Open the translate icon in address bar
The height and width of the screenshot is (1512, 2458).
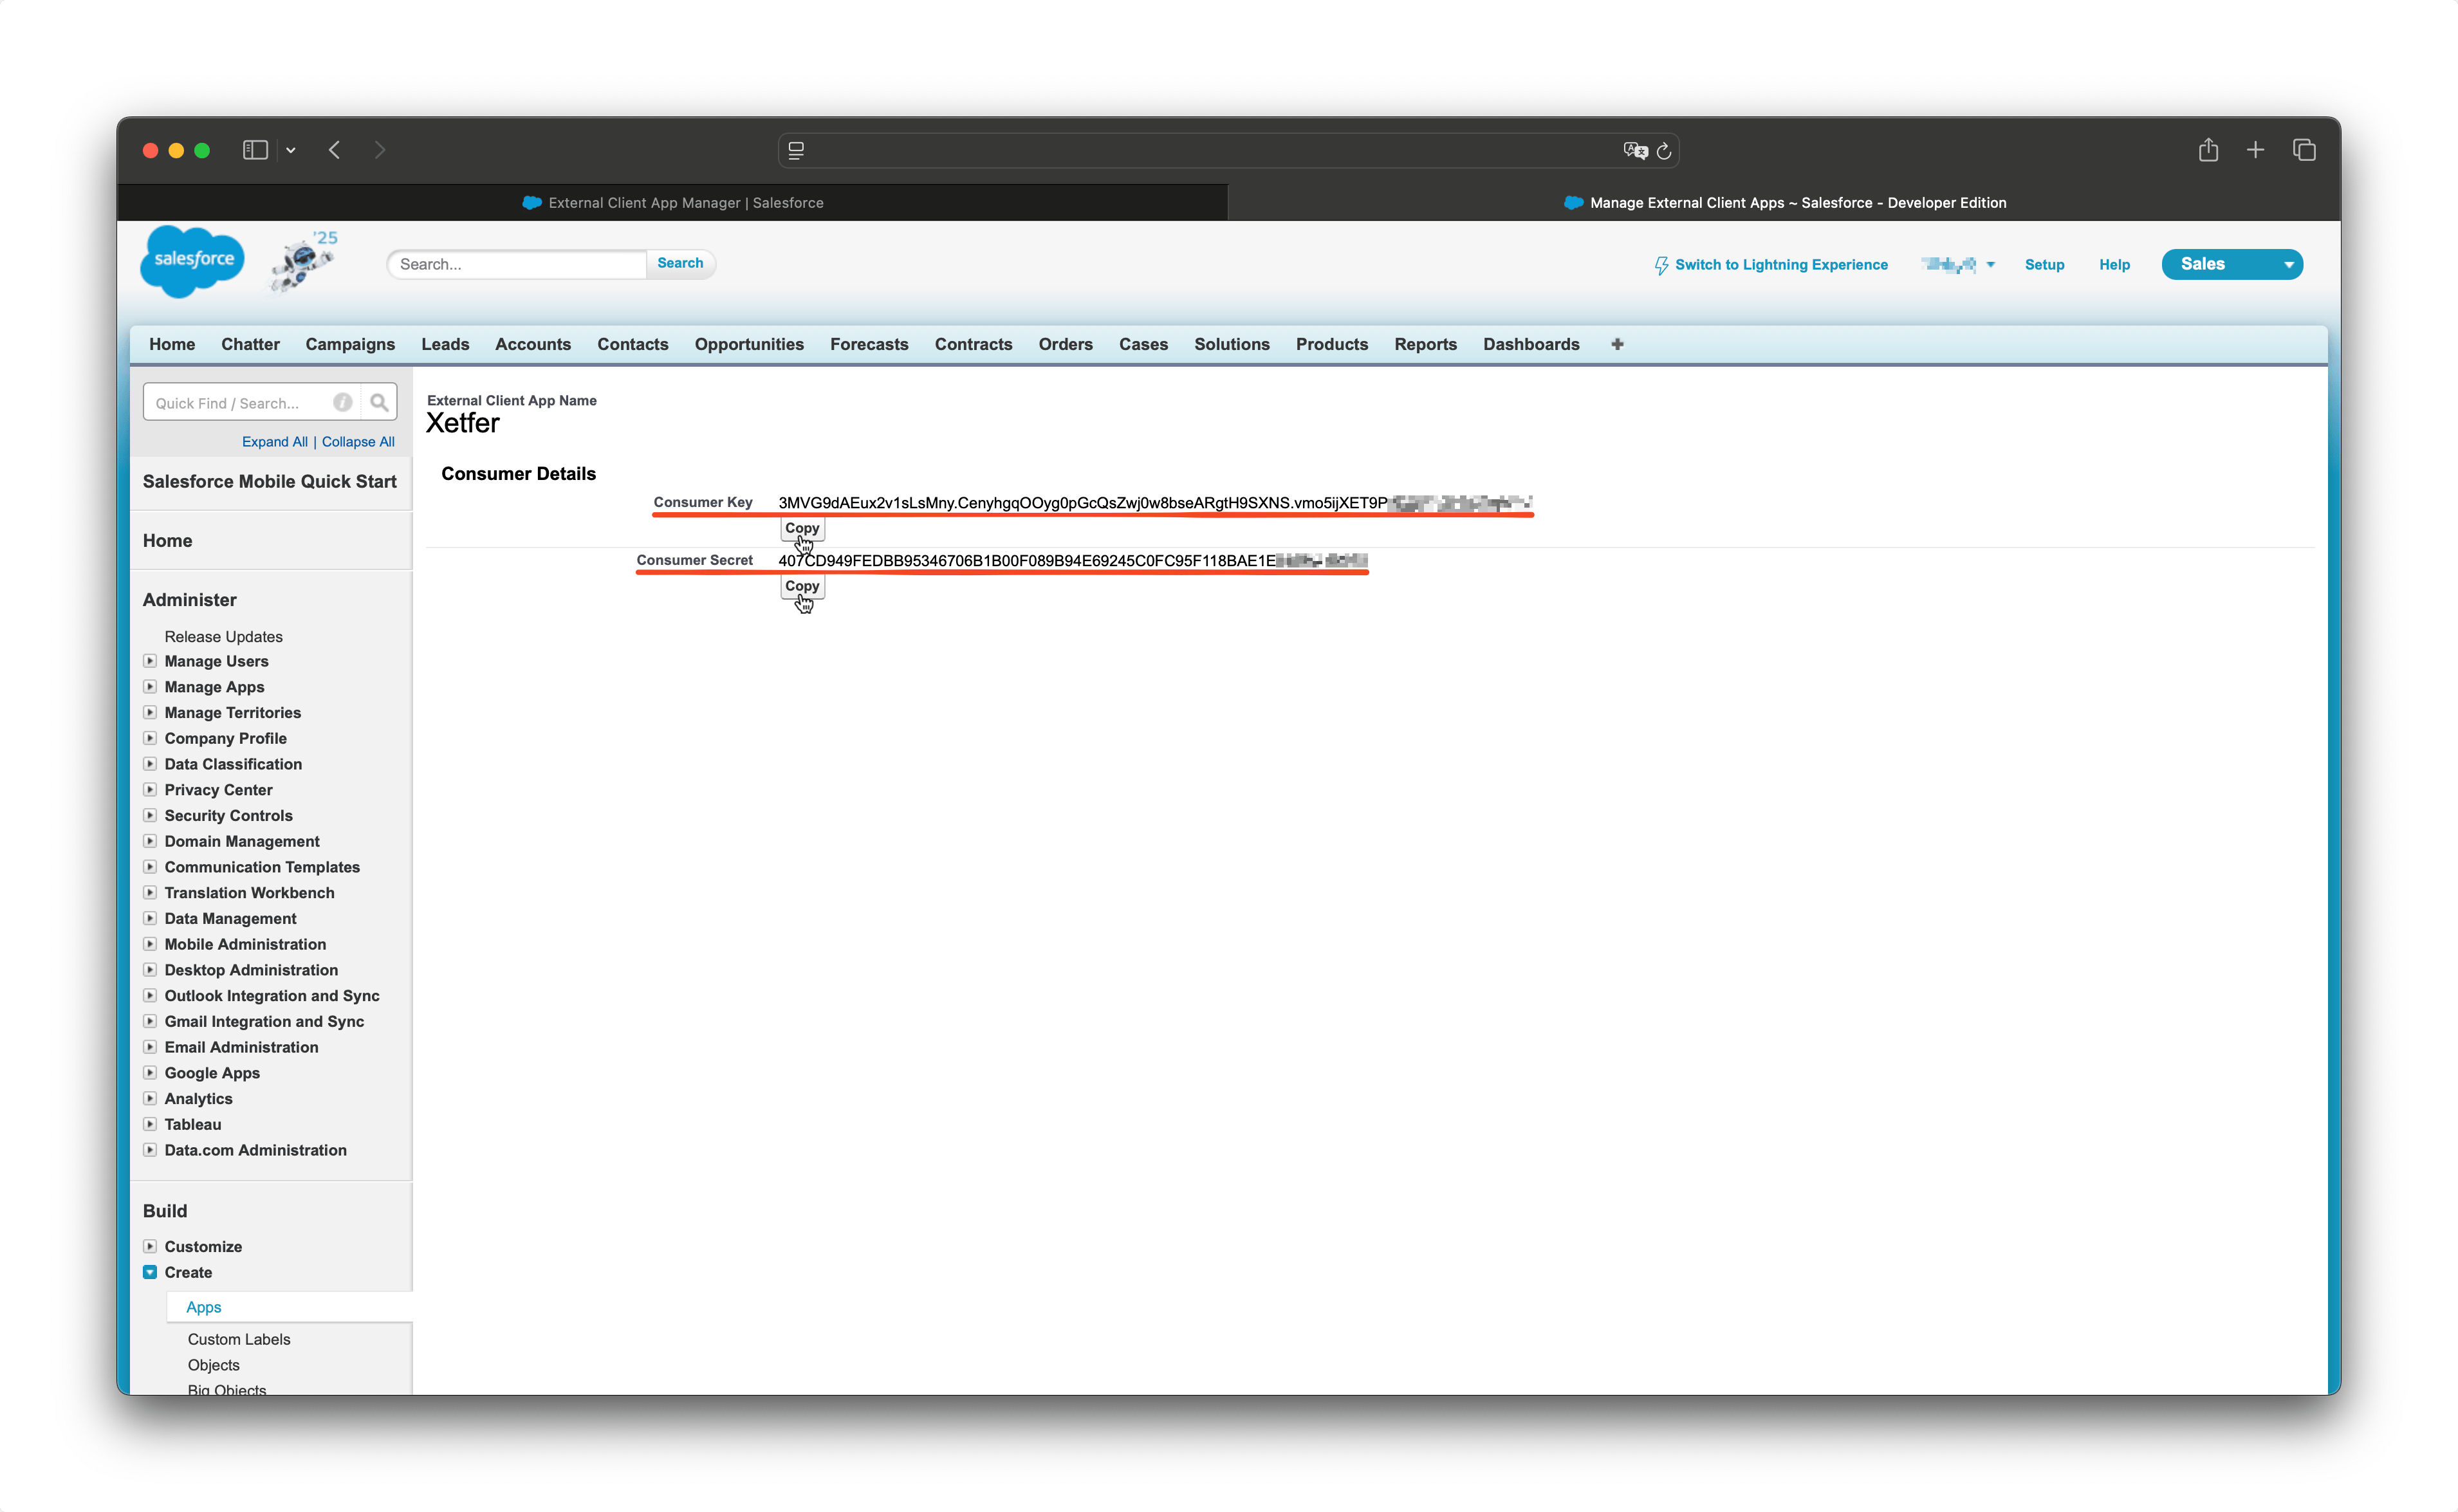point(1636,151)
